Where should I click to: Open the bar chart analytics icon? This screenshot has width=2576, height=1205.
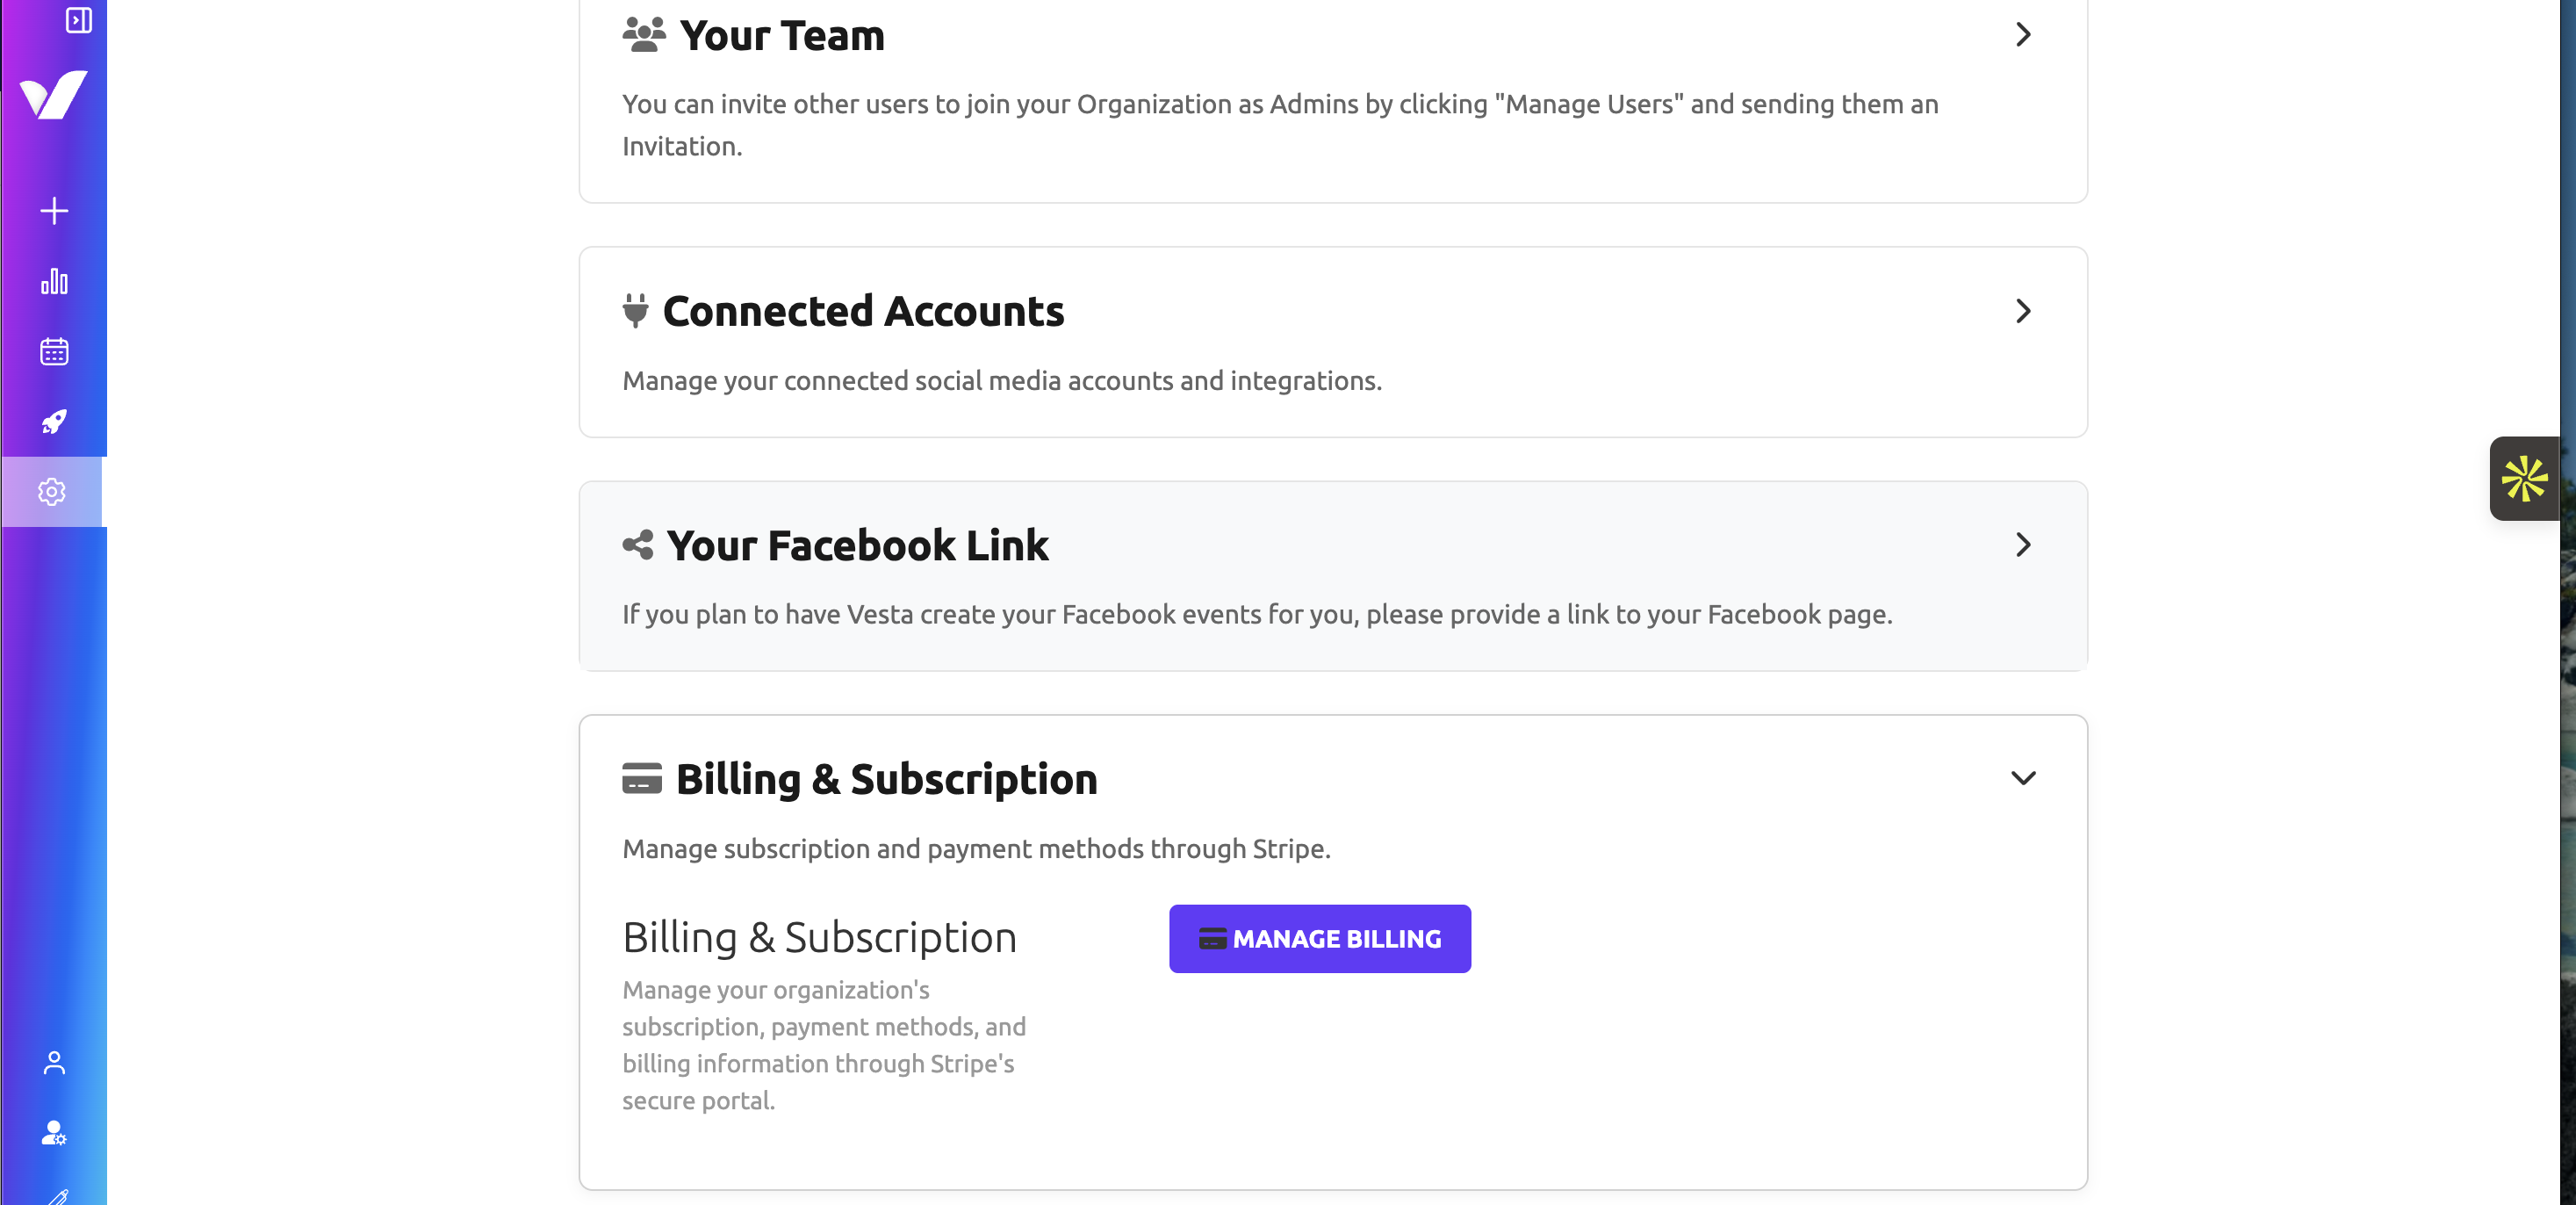click(54, 282)
